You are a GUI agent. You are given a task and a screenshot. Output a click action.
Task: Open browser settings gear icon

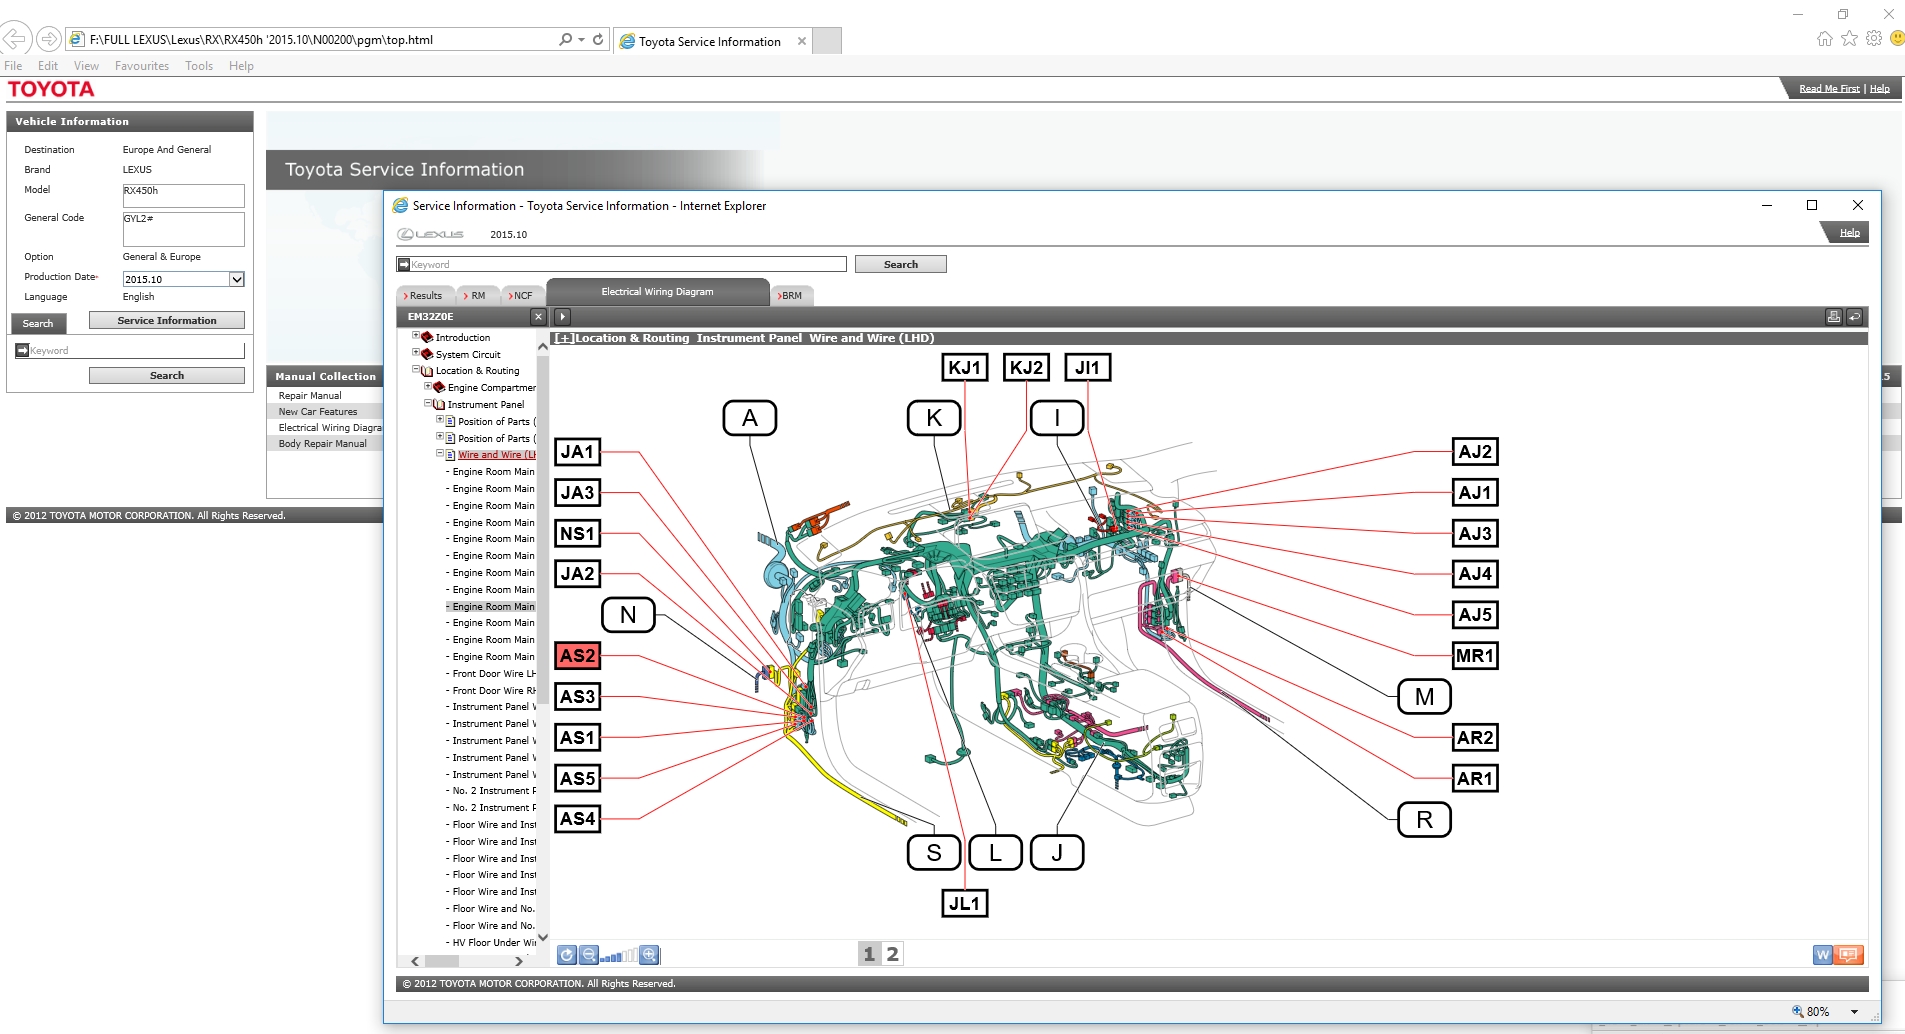[1874, 39]
